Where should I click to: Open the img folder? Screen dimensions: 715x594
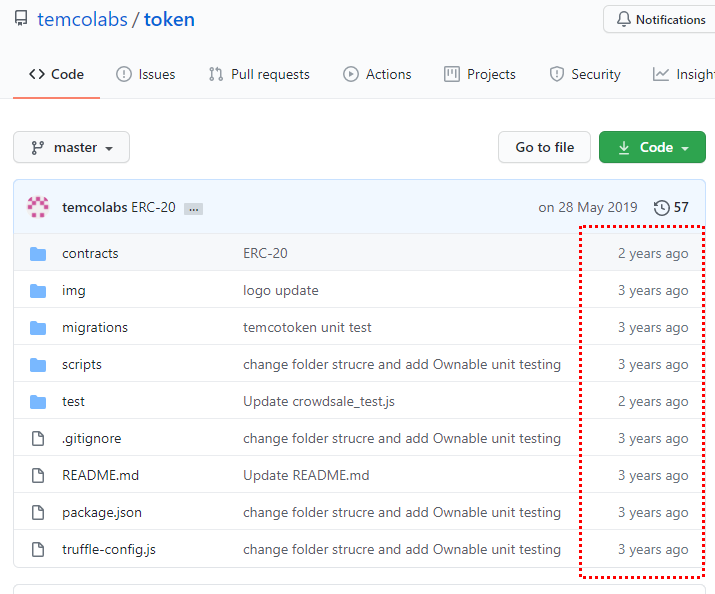point(74,290)
